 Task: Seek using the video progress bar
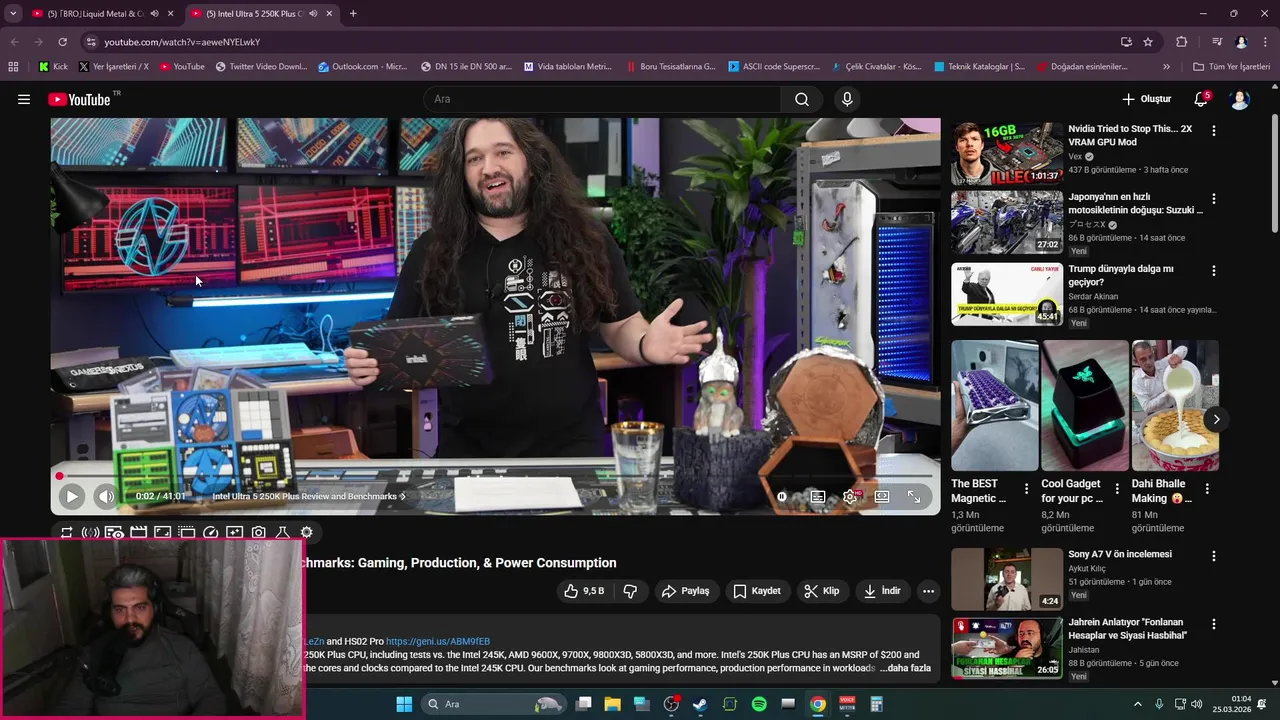tap(495, 476)
